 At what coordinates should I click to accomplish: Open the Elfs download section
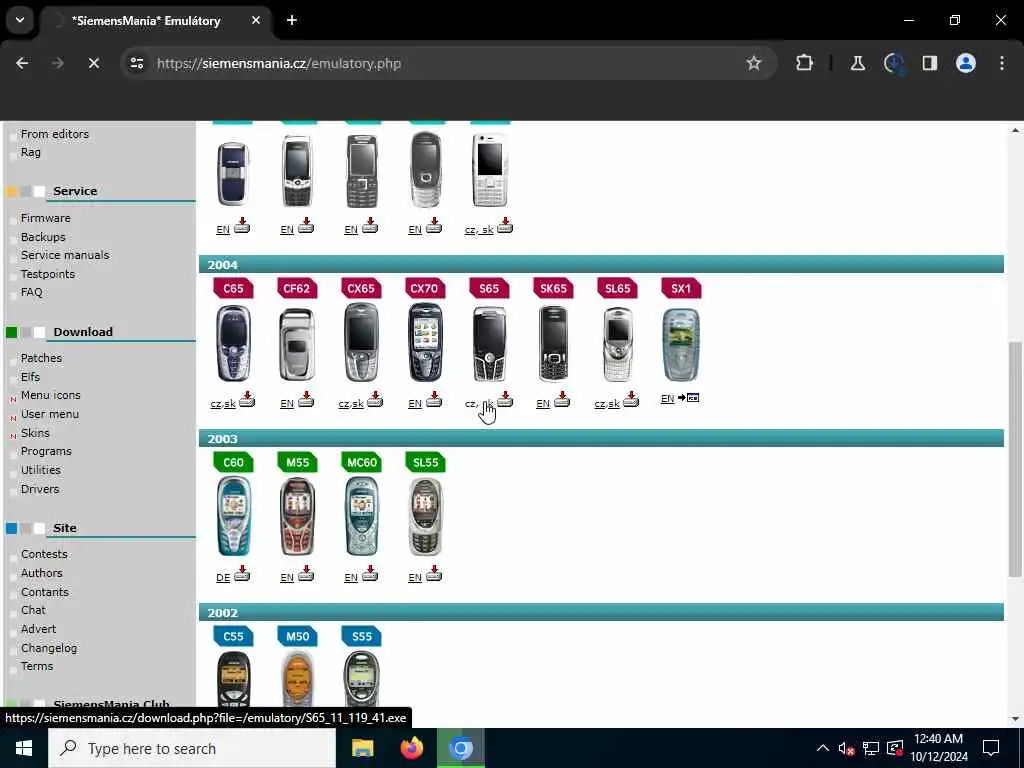pyautogui.click(x=30, y=377)
